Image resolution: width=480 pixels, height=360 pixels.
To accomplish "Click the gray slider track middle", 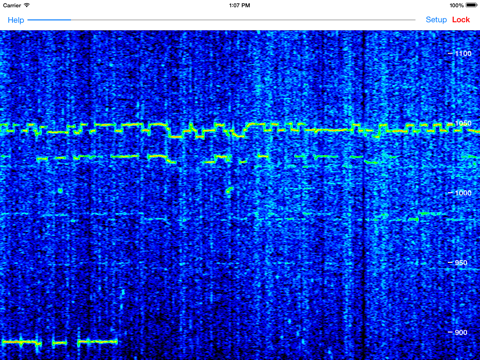I will point(243,20).
